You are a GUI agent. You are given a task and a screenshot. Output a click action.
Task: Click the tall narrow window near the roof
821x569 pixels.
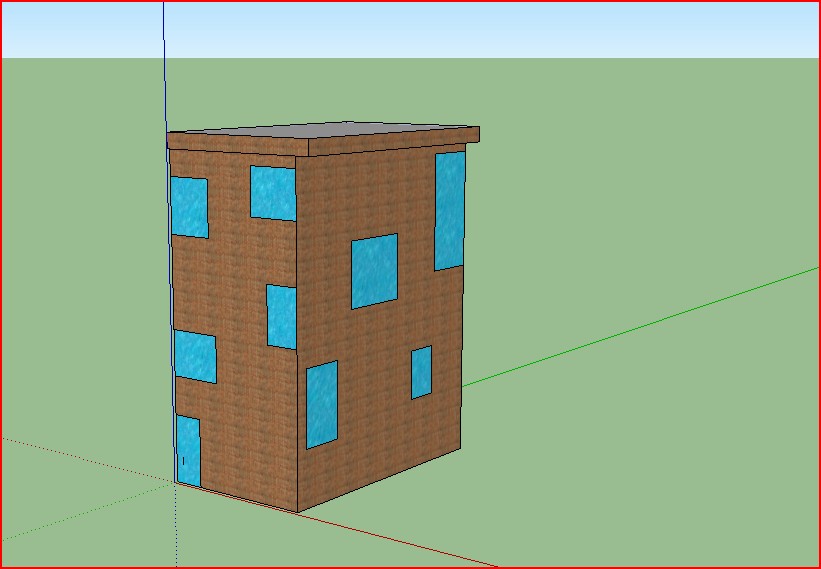[x=449, y=210]
